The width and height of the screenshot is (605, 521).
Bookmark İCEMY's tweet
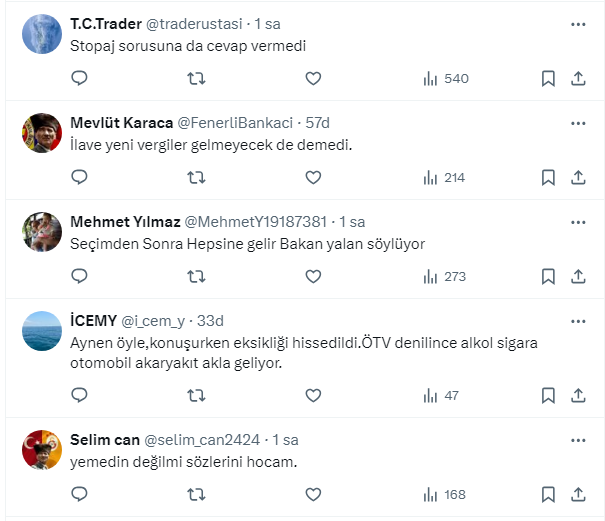pyautogui.click(x=548, y=395)
